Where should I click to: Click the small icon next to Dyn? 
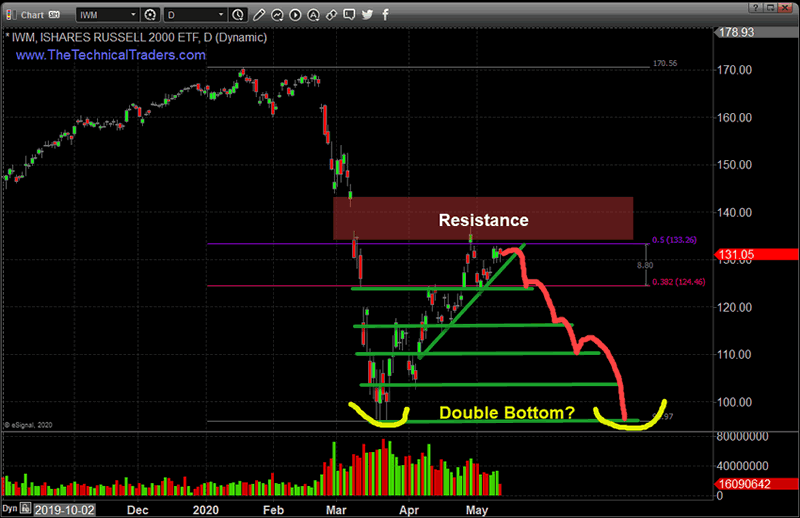tap(26, 509)
